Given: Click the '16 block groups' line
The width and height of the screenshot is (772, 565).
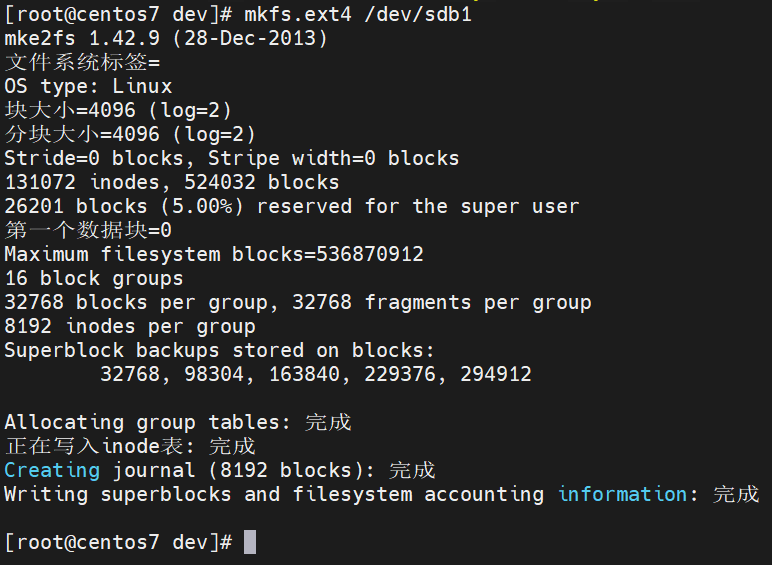Looking at the screenshot, I should click(94, 278).
